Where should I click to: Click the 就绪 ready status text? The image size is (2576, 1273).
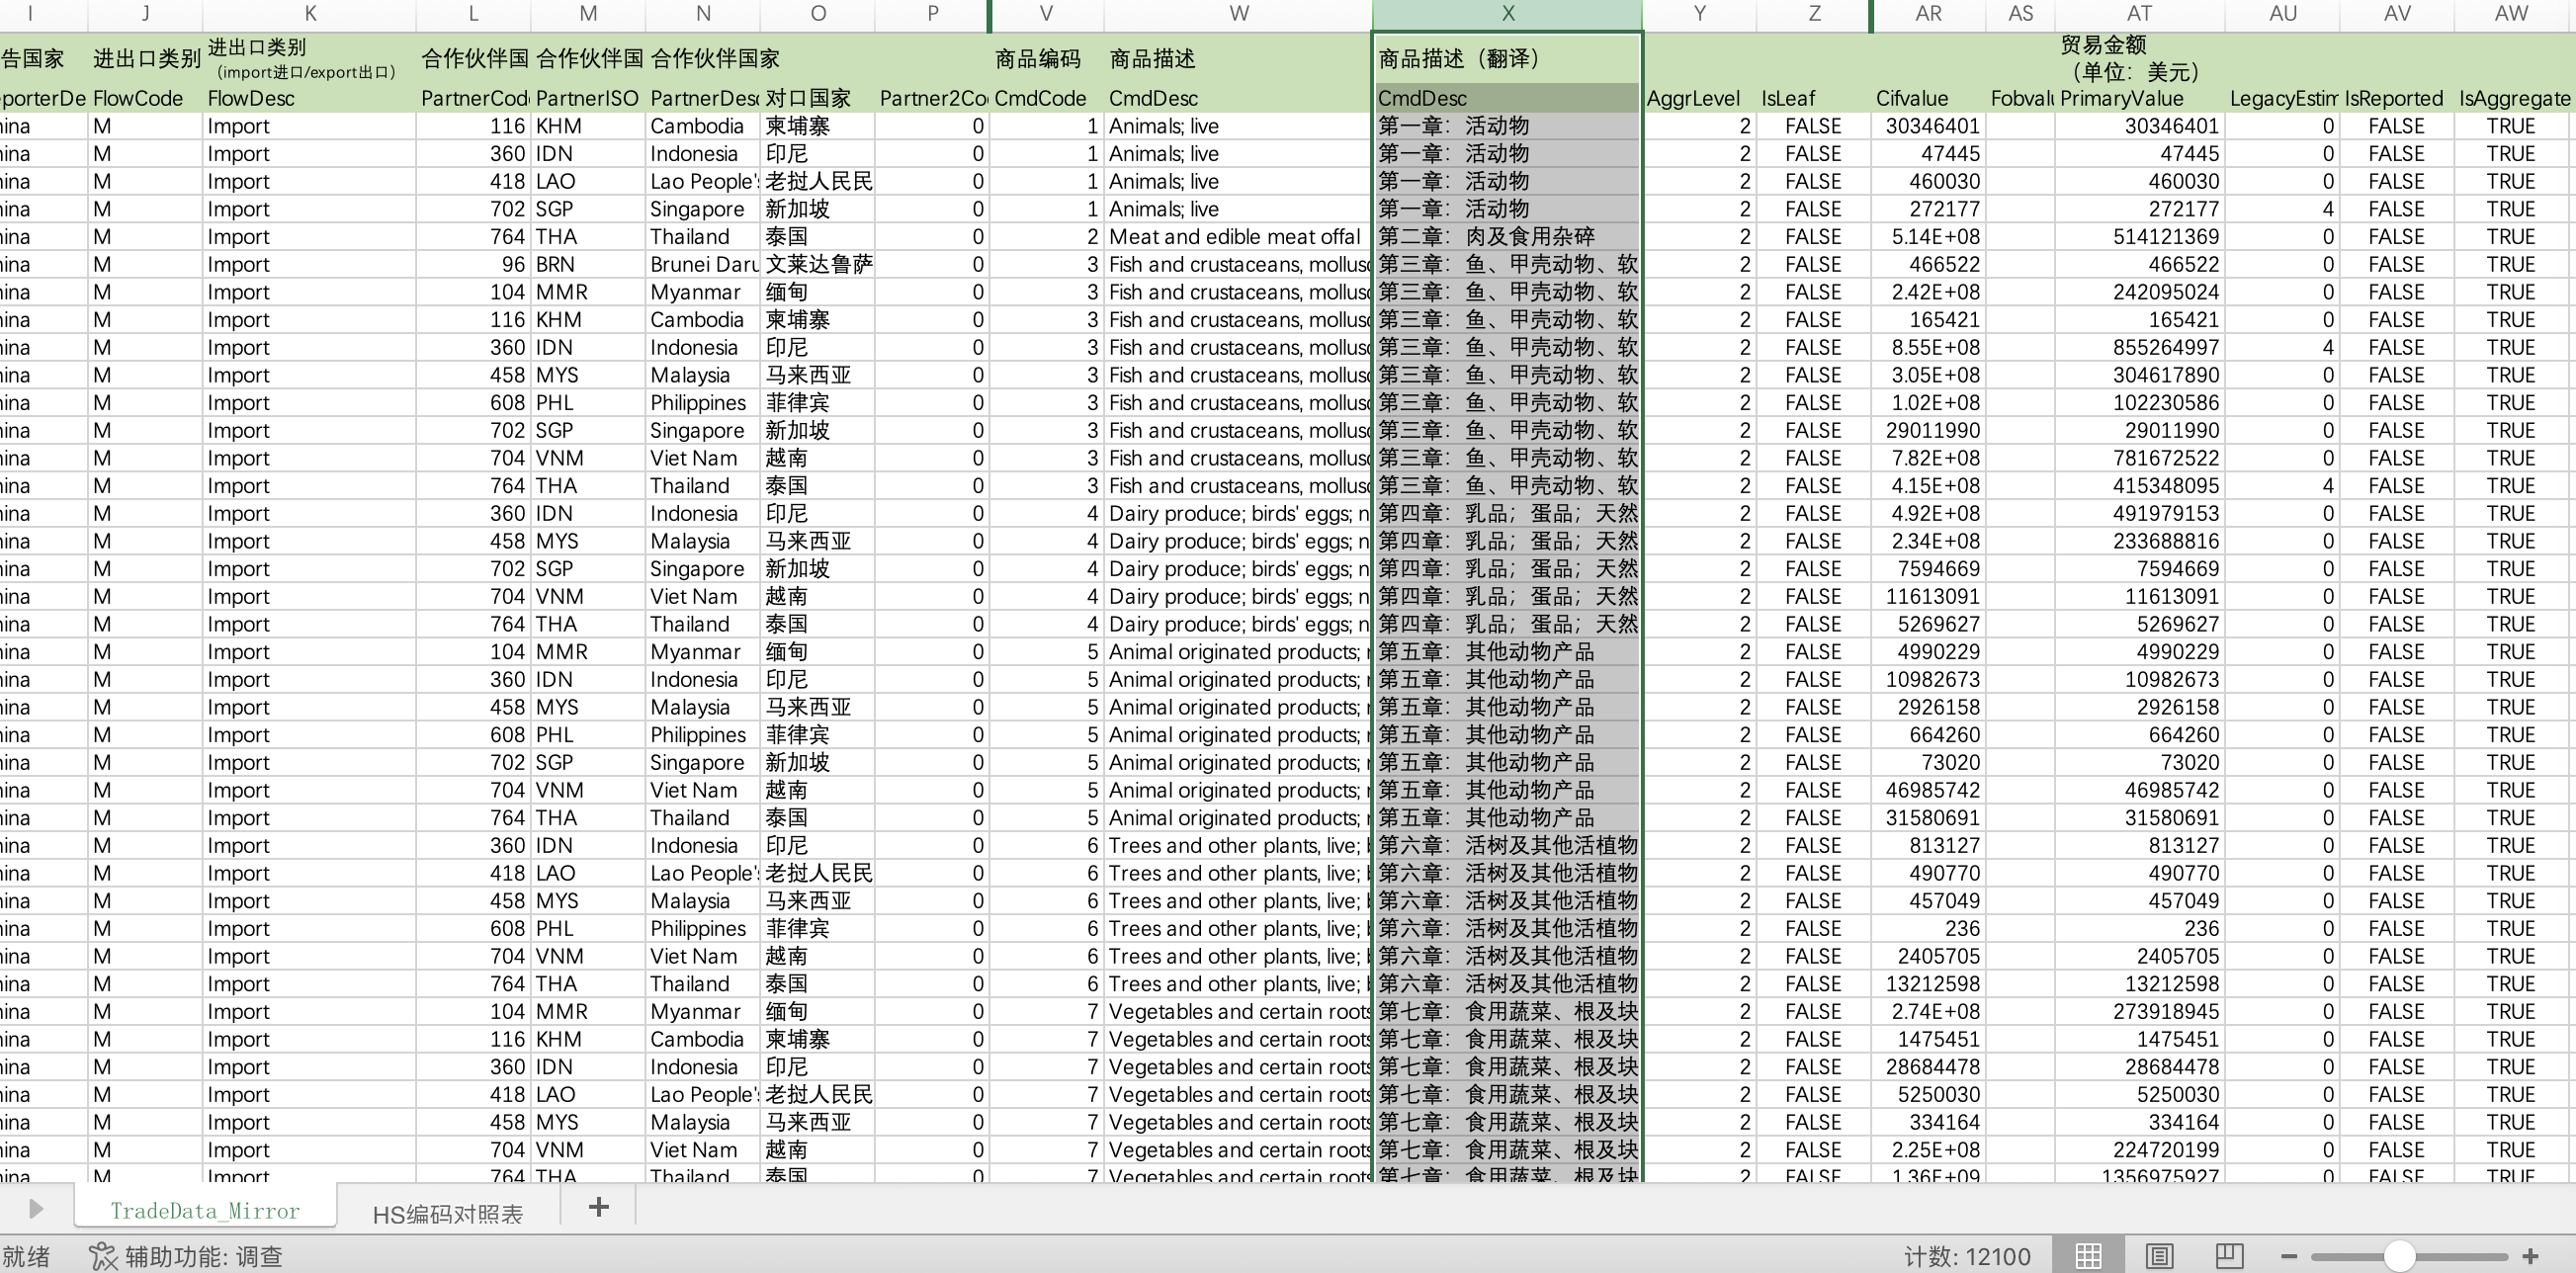coord(27,1256)
